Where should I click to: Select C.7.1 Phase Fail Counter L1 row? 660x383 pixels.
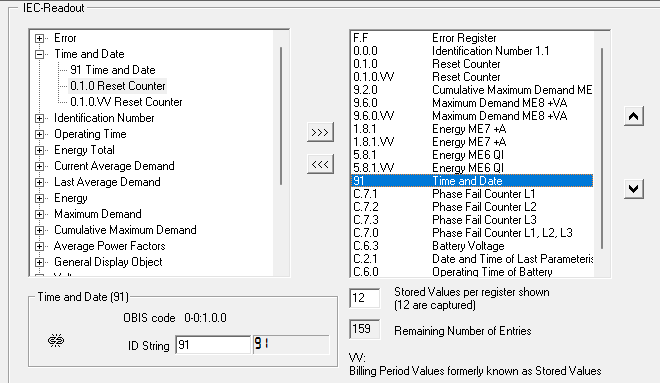coord(471,194)
